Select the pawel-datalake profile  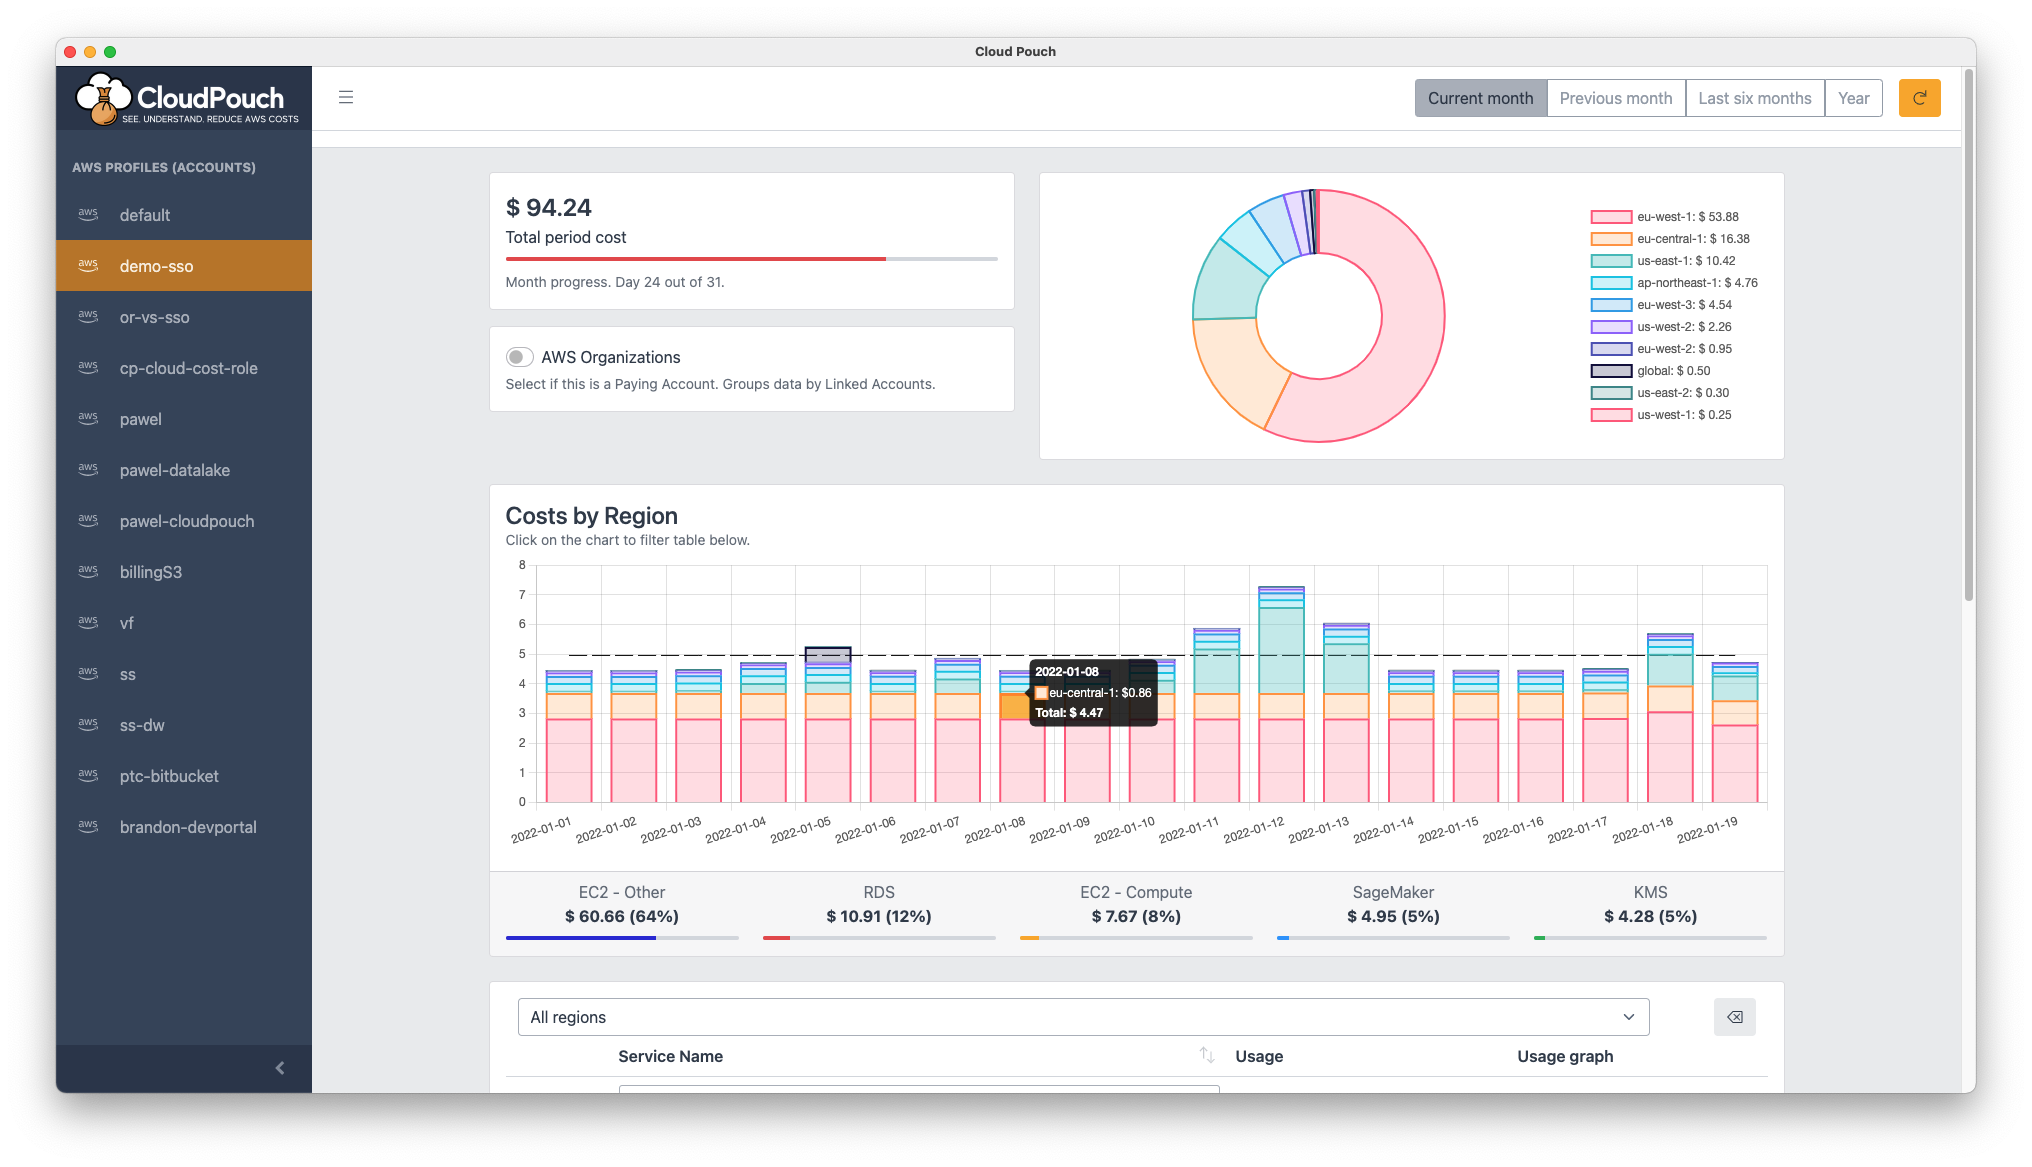coord(175,470)
